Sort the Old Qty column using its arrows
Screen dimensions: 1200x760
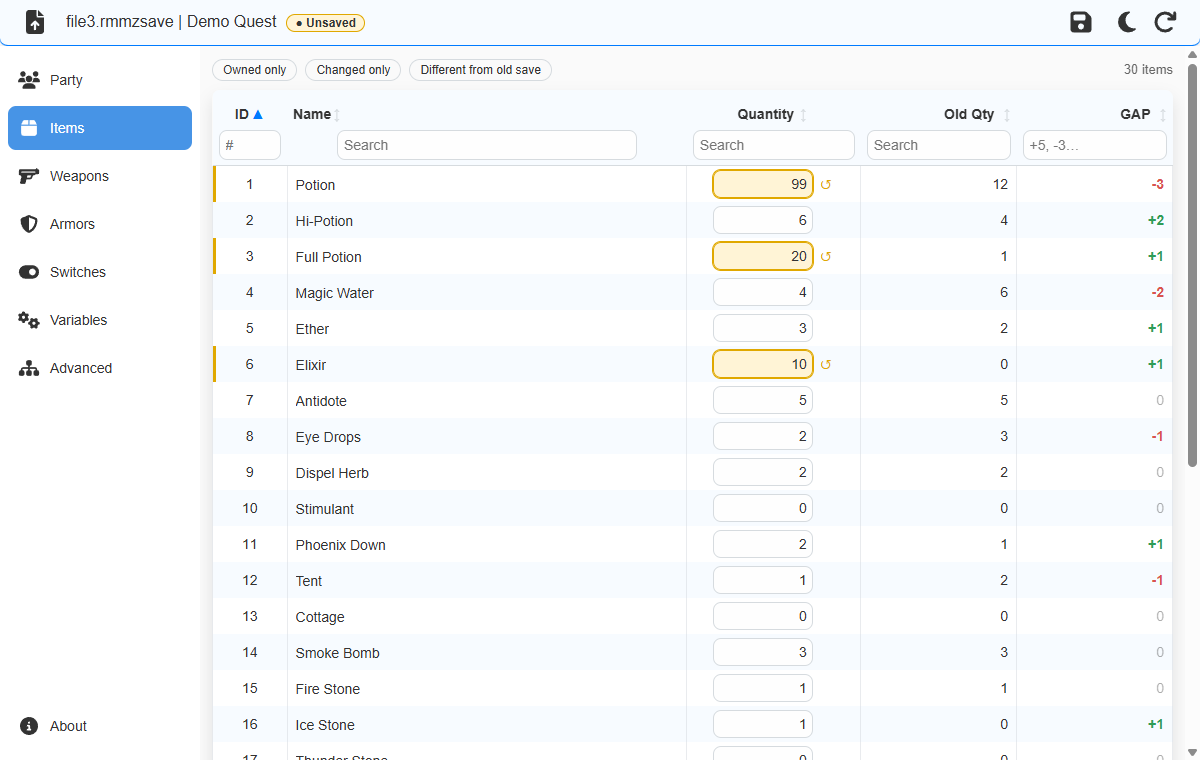(x=1007, y=115)
